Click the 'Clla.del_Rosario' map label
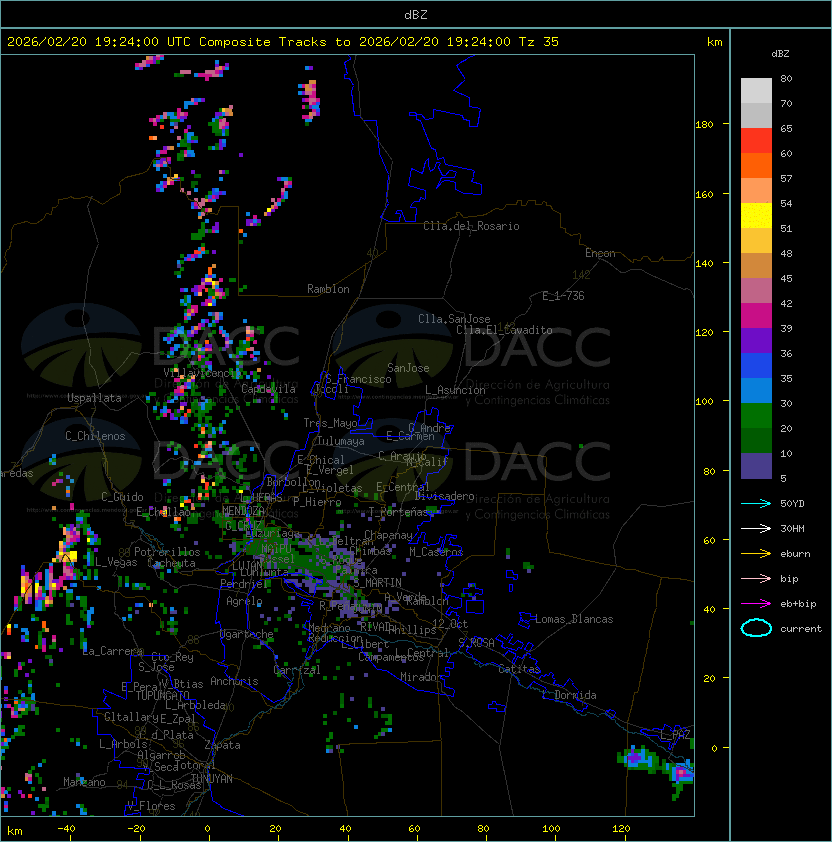The image size is (832, 842). pos(471,226)
